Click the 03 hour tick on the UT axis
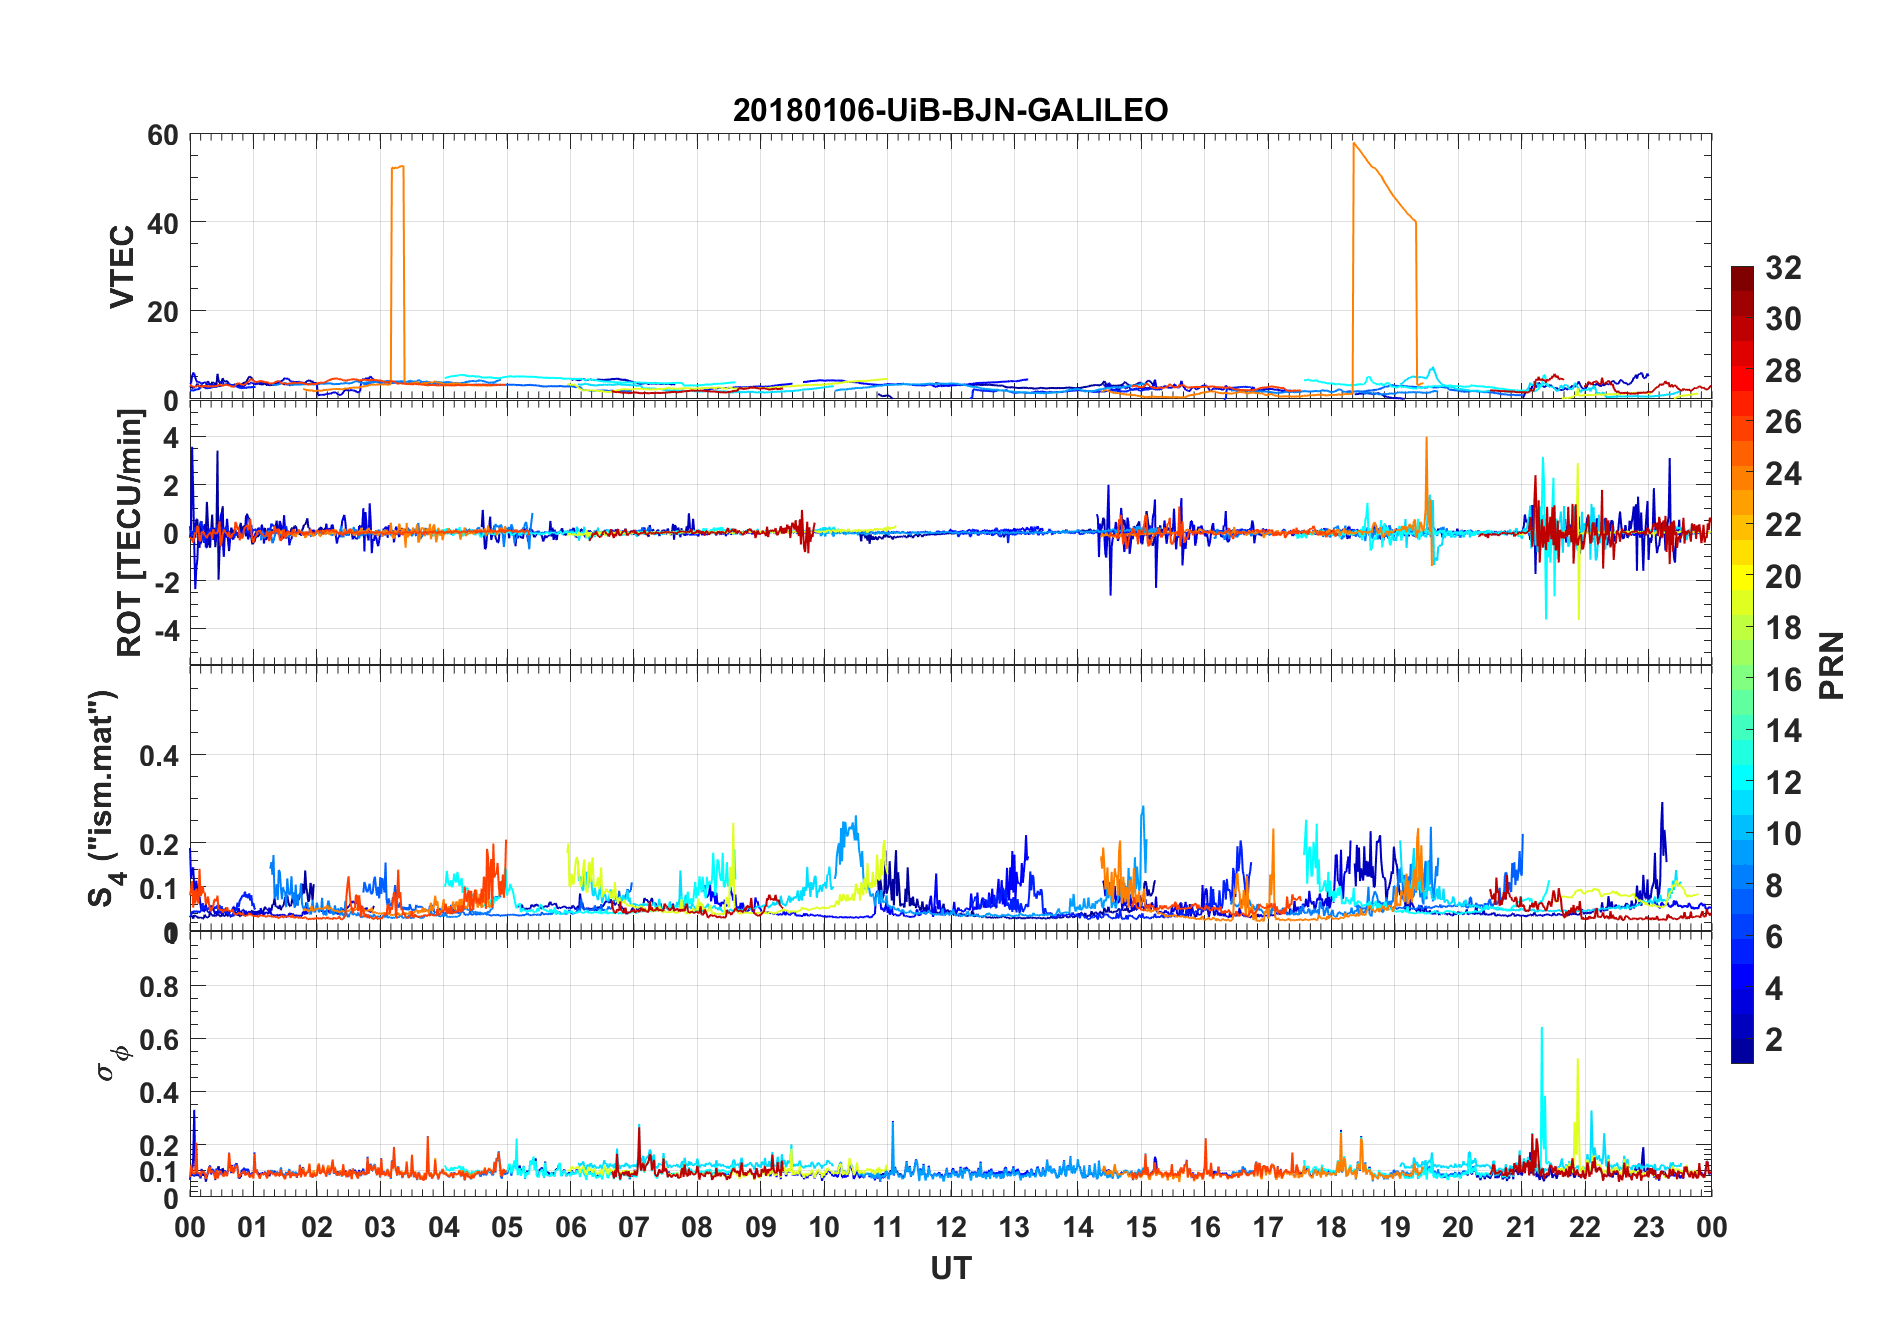1902x1330 pixels. pyautogui.click(x=380, y=1227)
